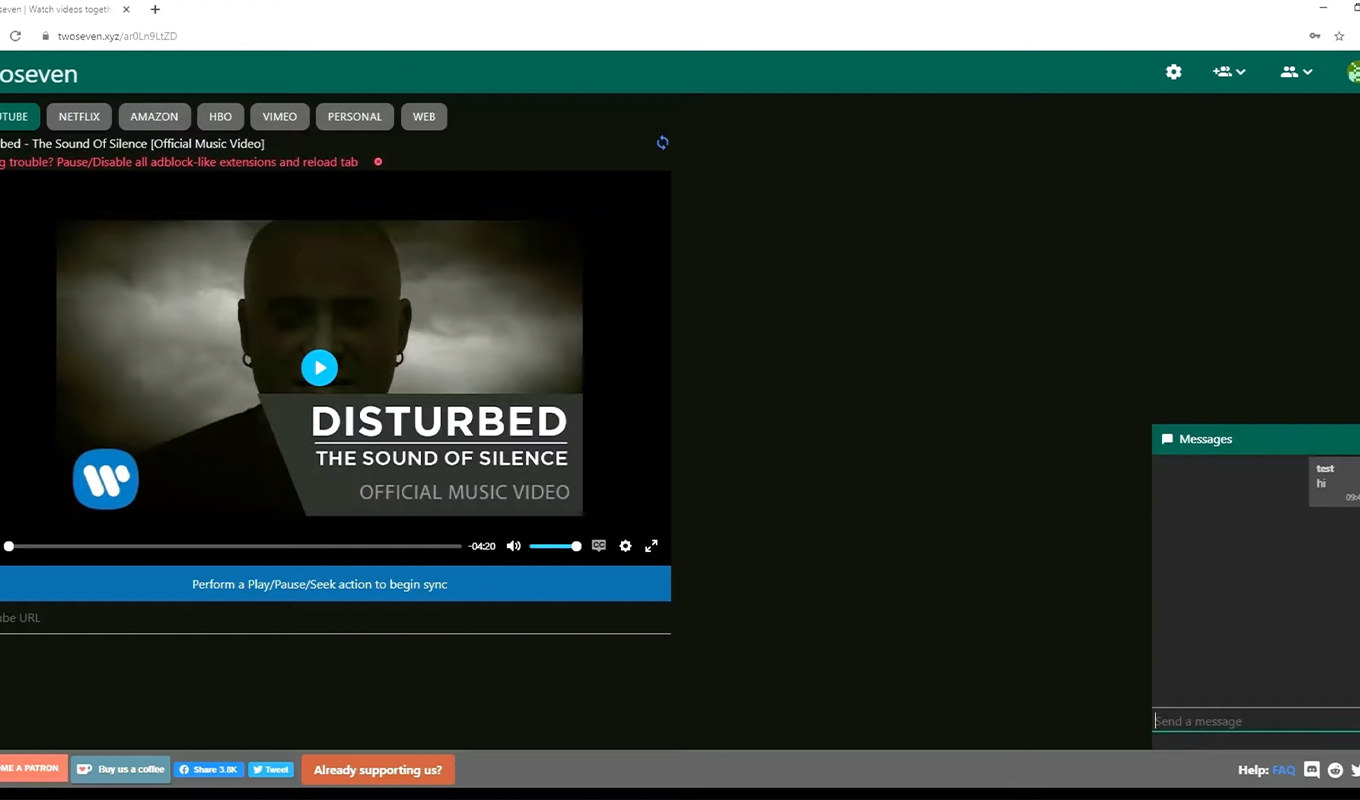Bookmark this page with the star icon
The height and width of the screenshot is (800, 1360).
(x=1340, y=36)
